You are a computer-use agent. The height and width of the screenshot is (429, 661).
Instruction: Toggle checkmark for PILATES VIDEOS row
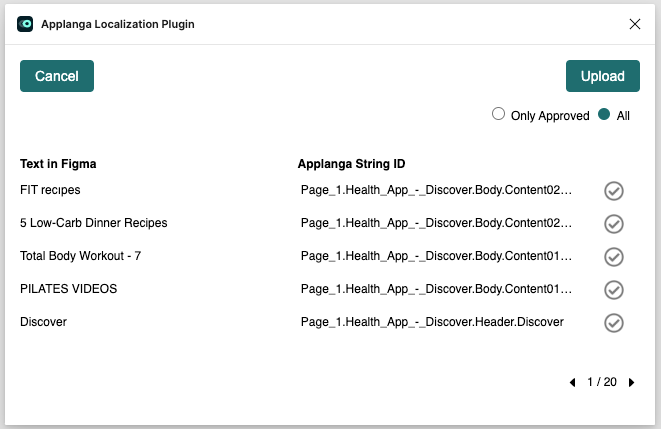(613, 290)
